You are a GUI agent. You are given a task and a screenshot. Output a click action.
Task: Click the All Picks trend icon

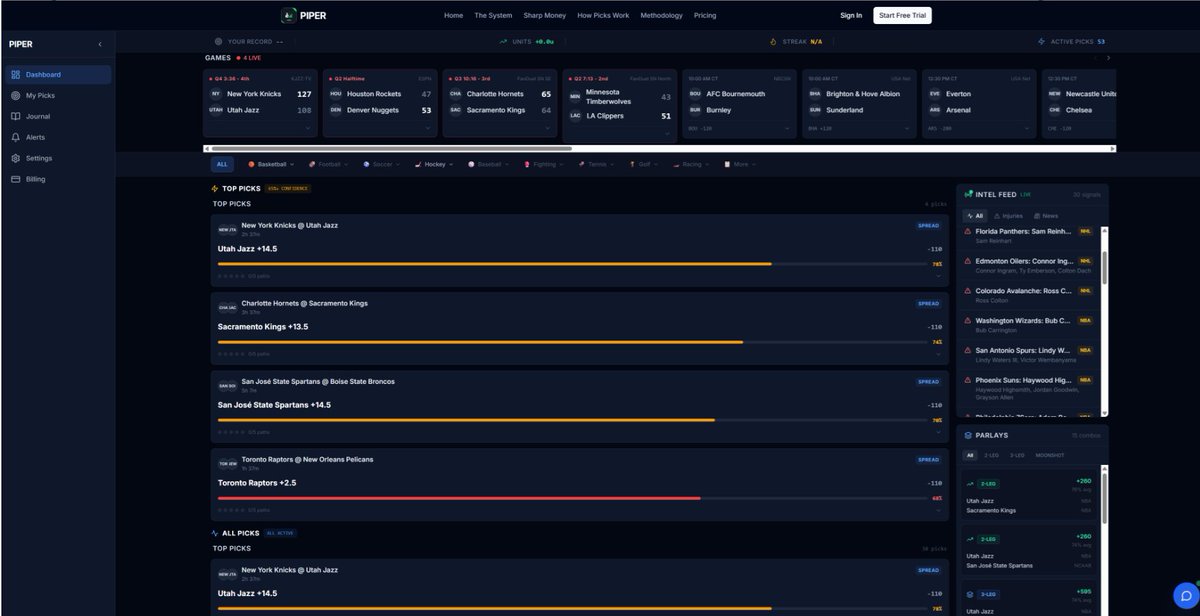[215, 533]
